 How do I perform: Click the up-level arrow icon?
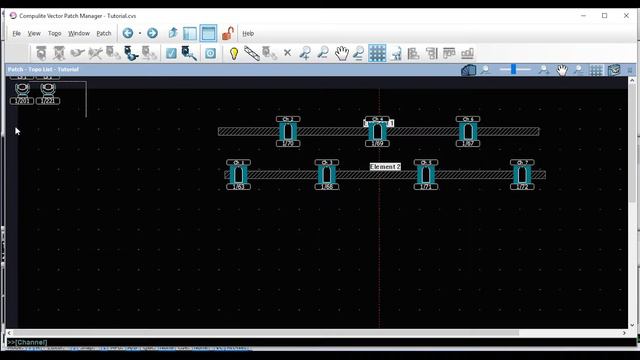172,33
